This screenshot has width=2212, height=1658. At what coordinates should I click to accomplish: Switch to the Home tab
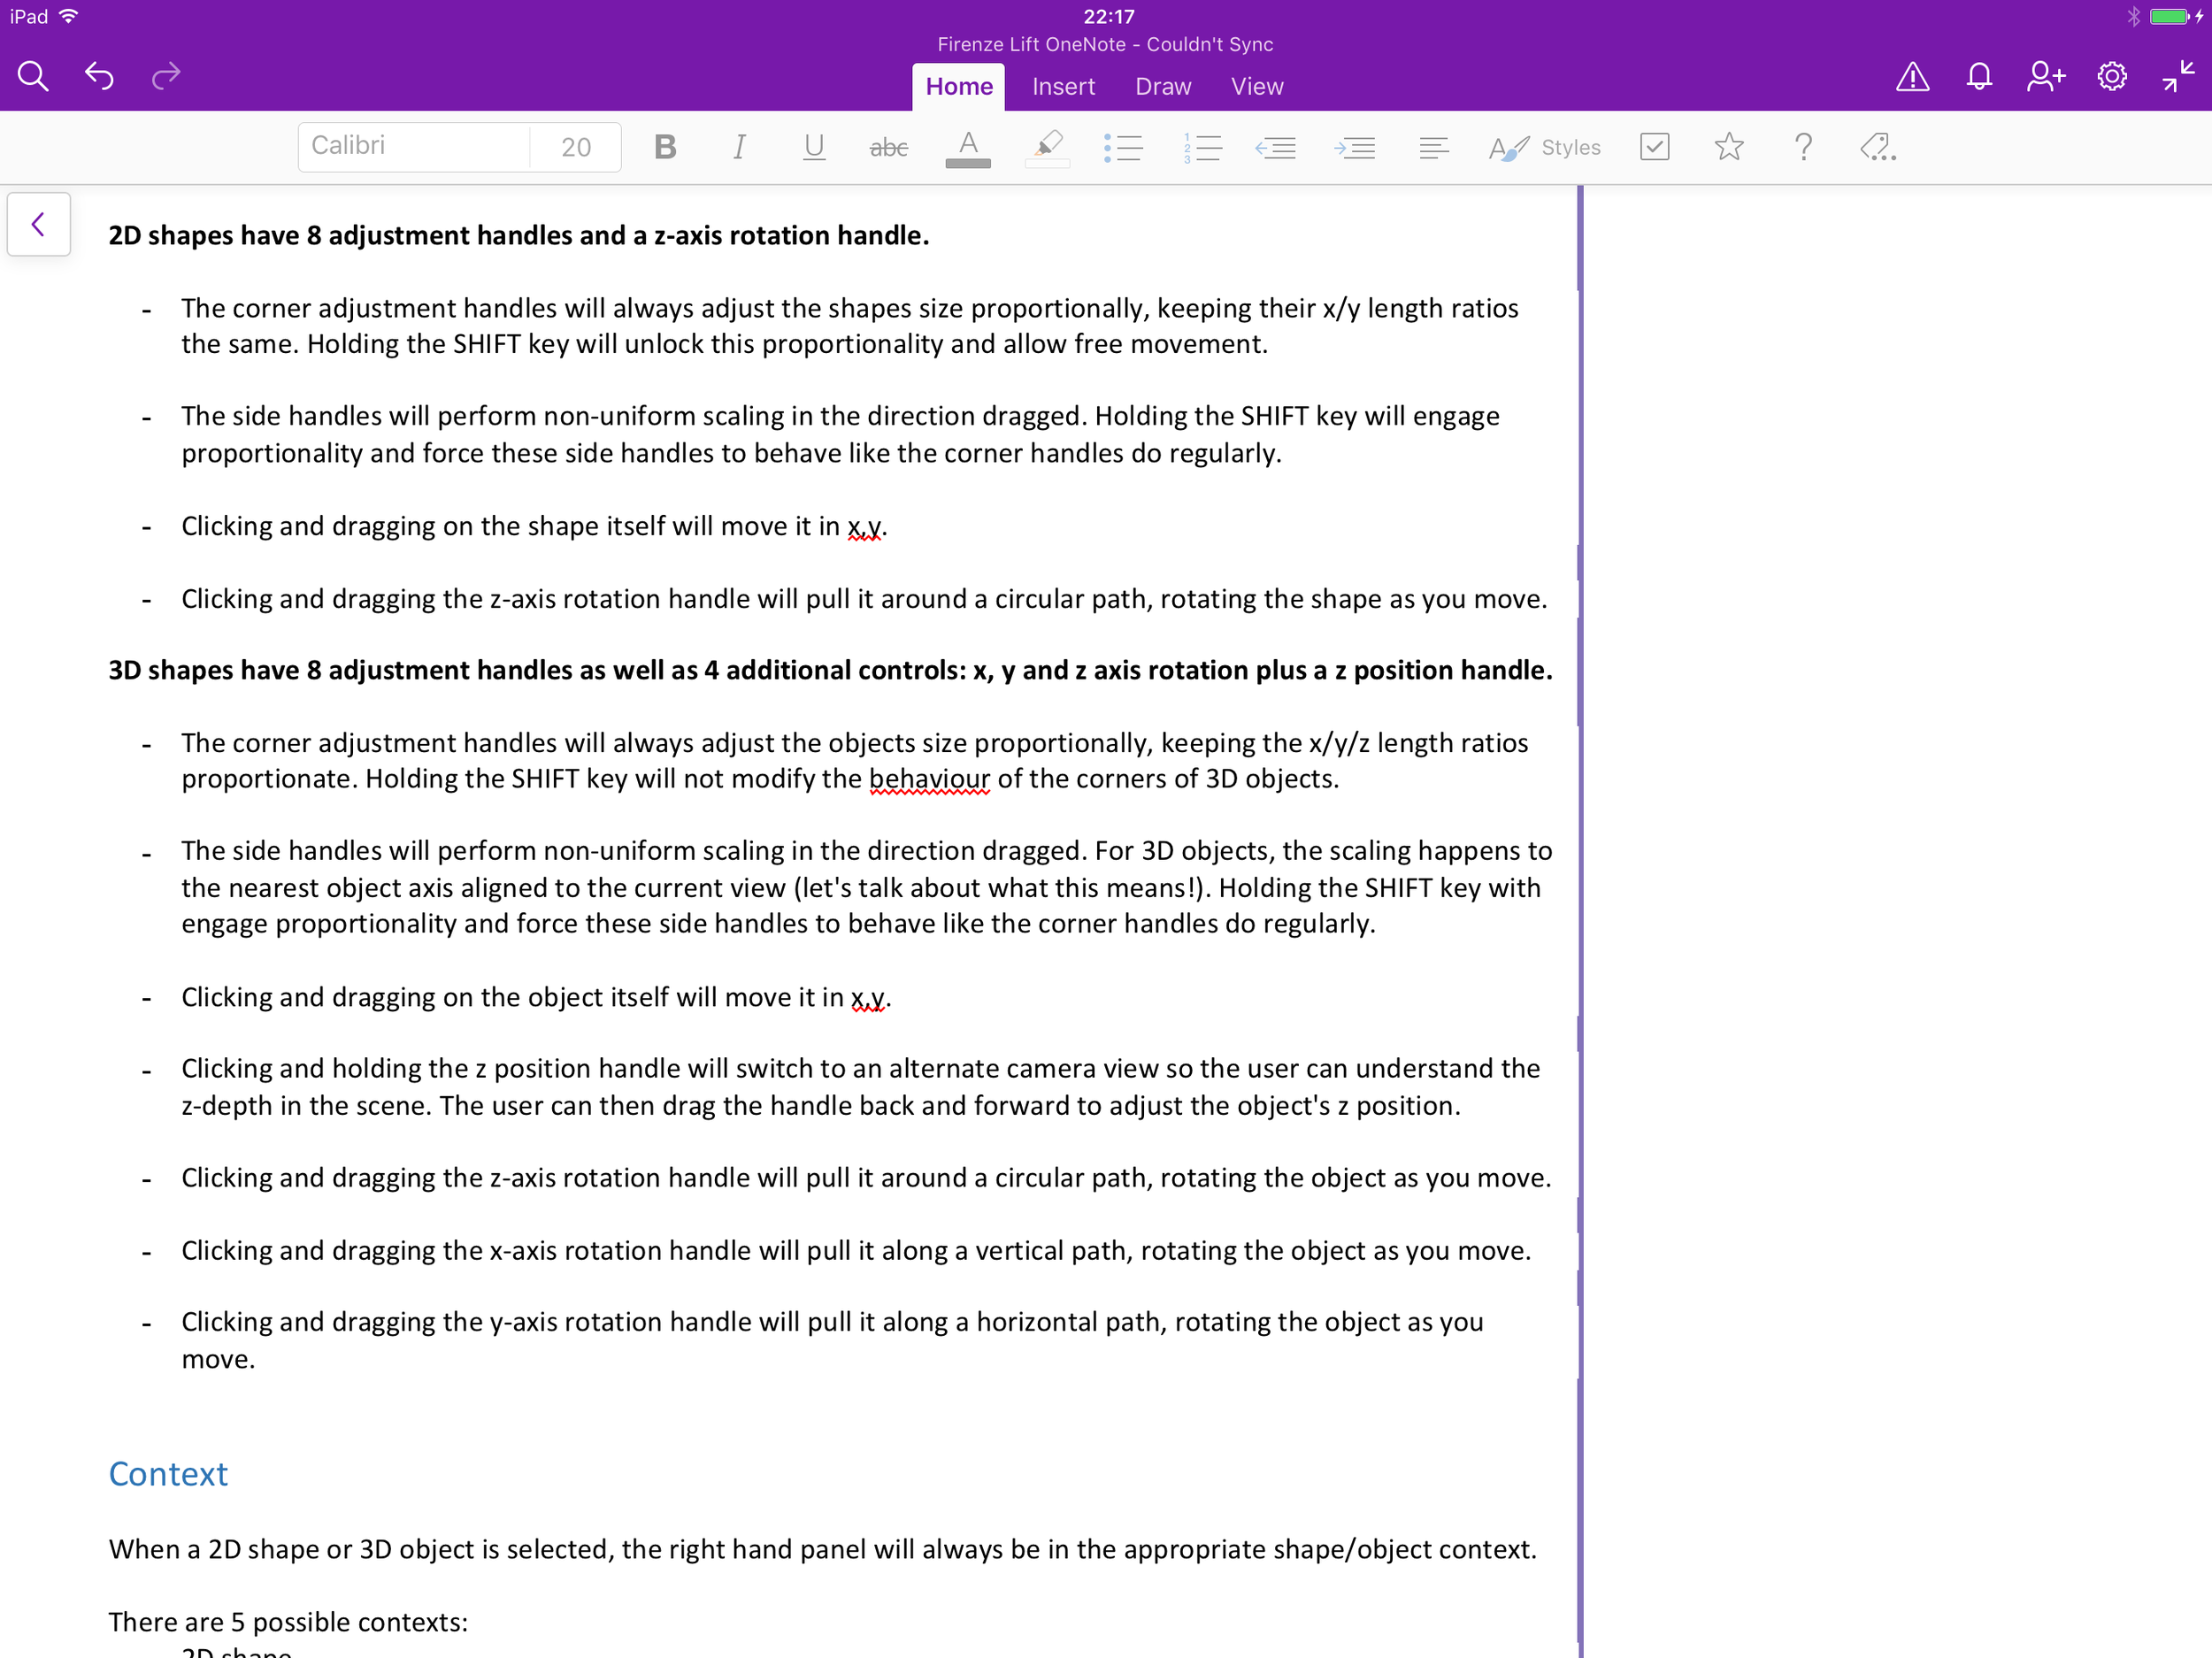[958, 87]
